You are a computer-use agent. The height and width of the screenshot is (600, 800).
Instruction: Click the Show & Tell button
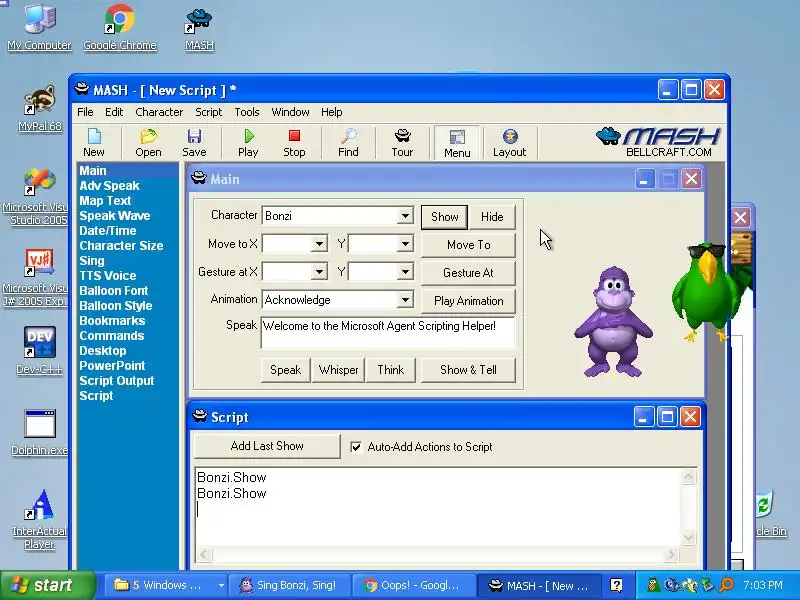tap(468, 370)
